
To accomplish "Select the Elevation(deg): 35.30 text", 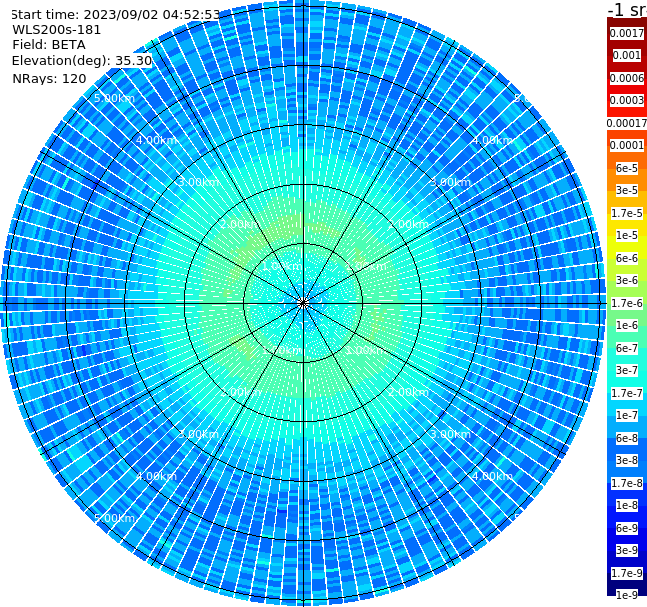I will [x=82, y=61].
